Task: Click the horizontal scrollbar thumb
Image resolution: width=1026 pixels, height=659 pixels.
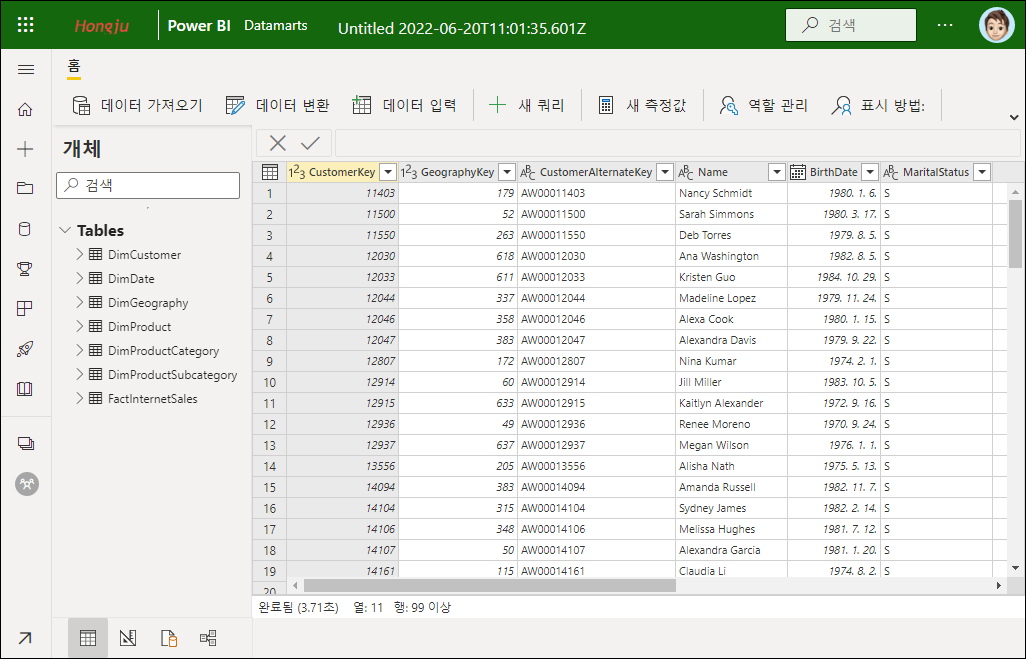Action: click(489, 585)
